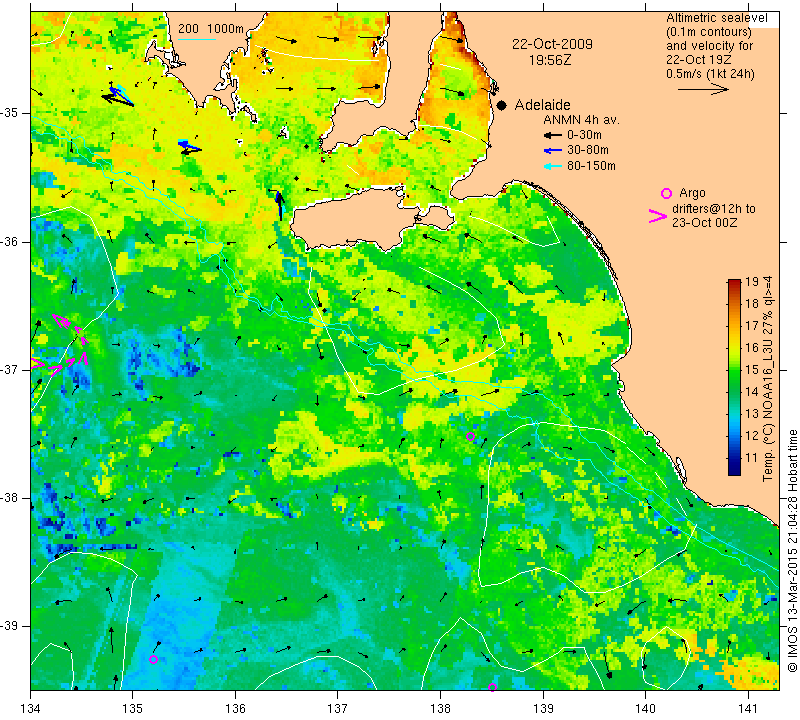Click the '0-30m' depth label
800x720 pixels.
point(584,135)
